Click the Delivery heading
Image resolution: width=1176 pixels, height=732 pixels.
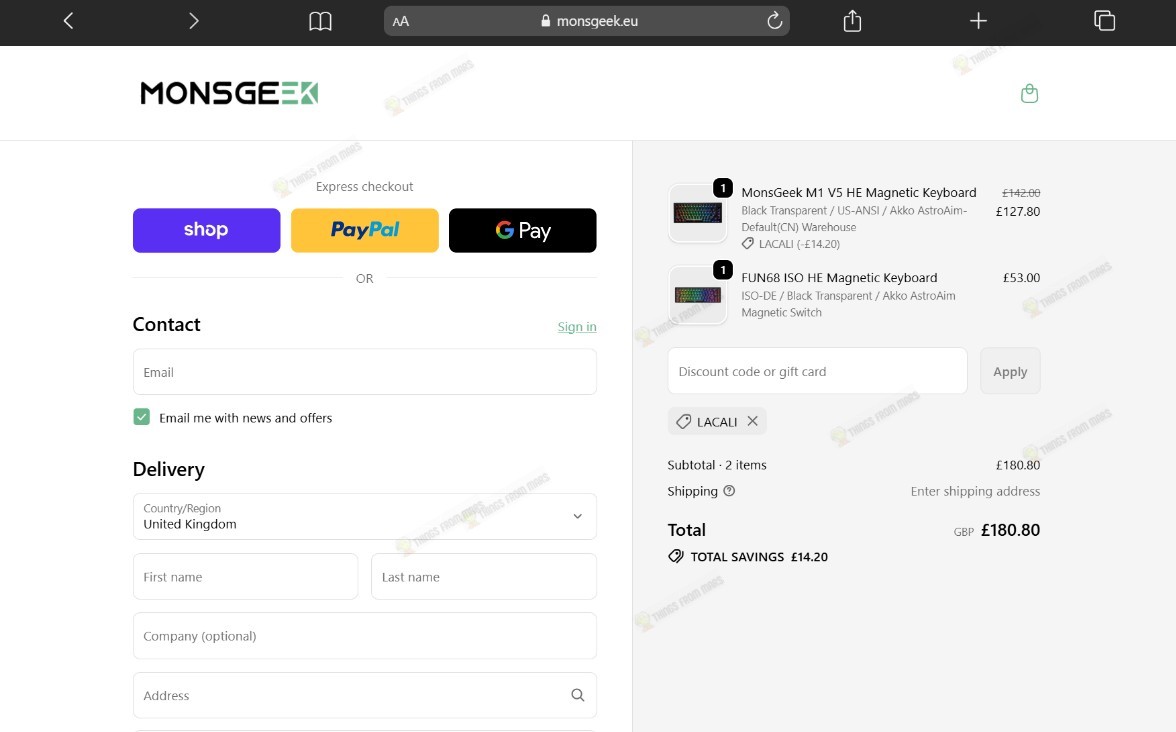169,470
